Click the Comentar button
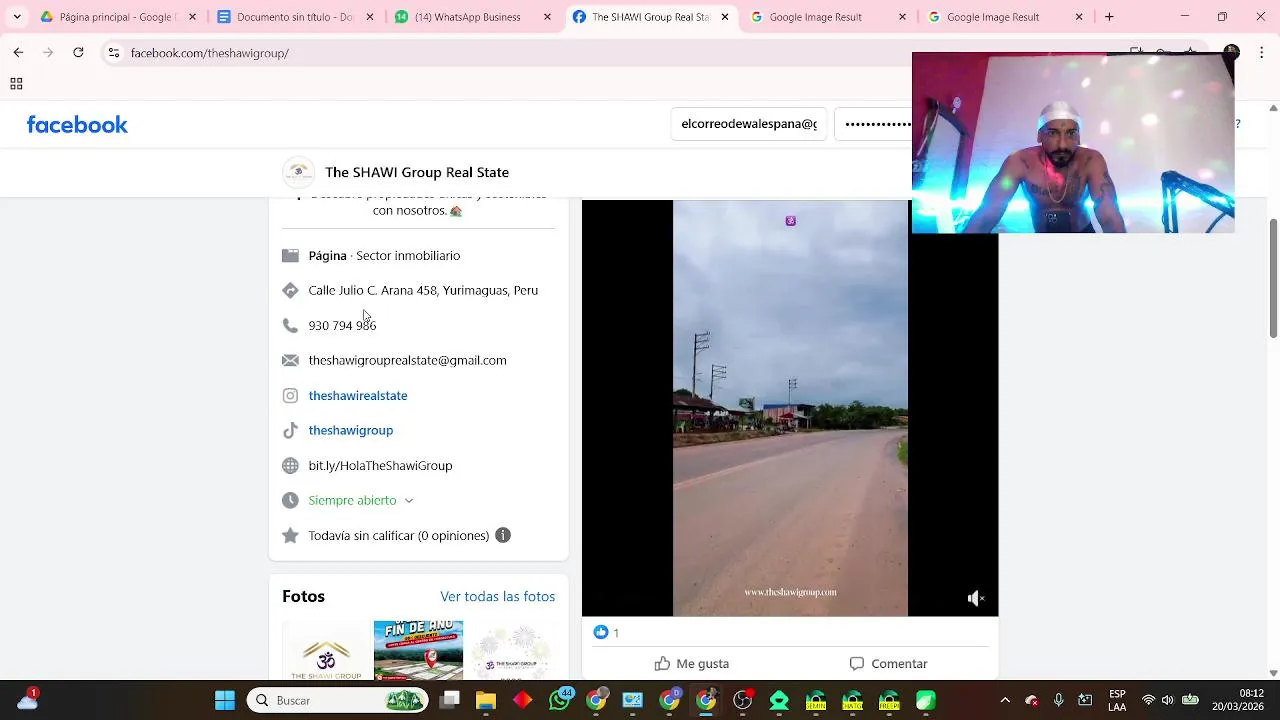Viewport: 1280px width, 720px height. tap(889, 663)
